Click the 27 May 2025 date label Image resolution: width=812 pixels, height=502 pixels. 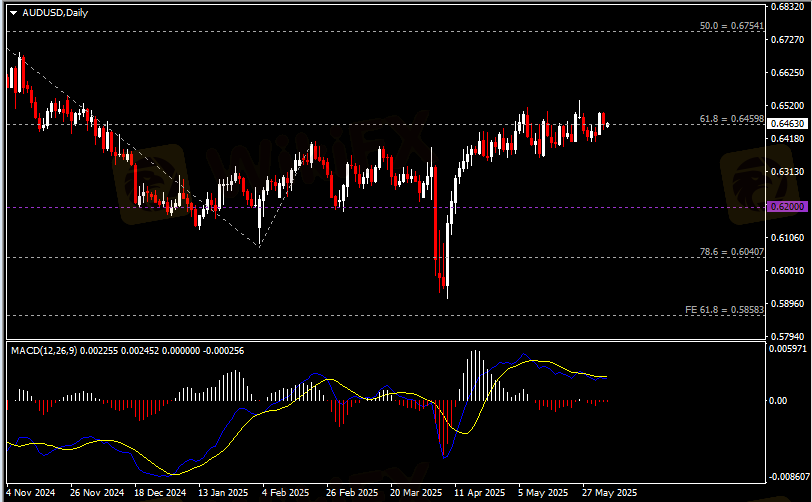coord(609,493)
